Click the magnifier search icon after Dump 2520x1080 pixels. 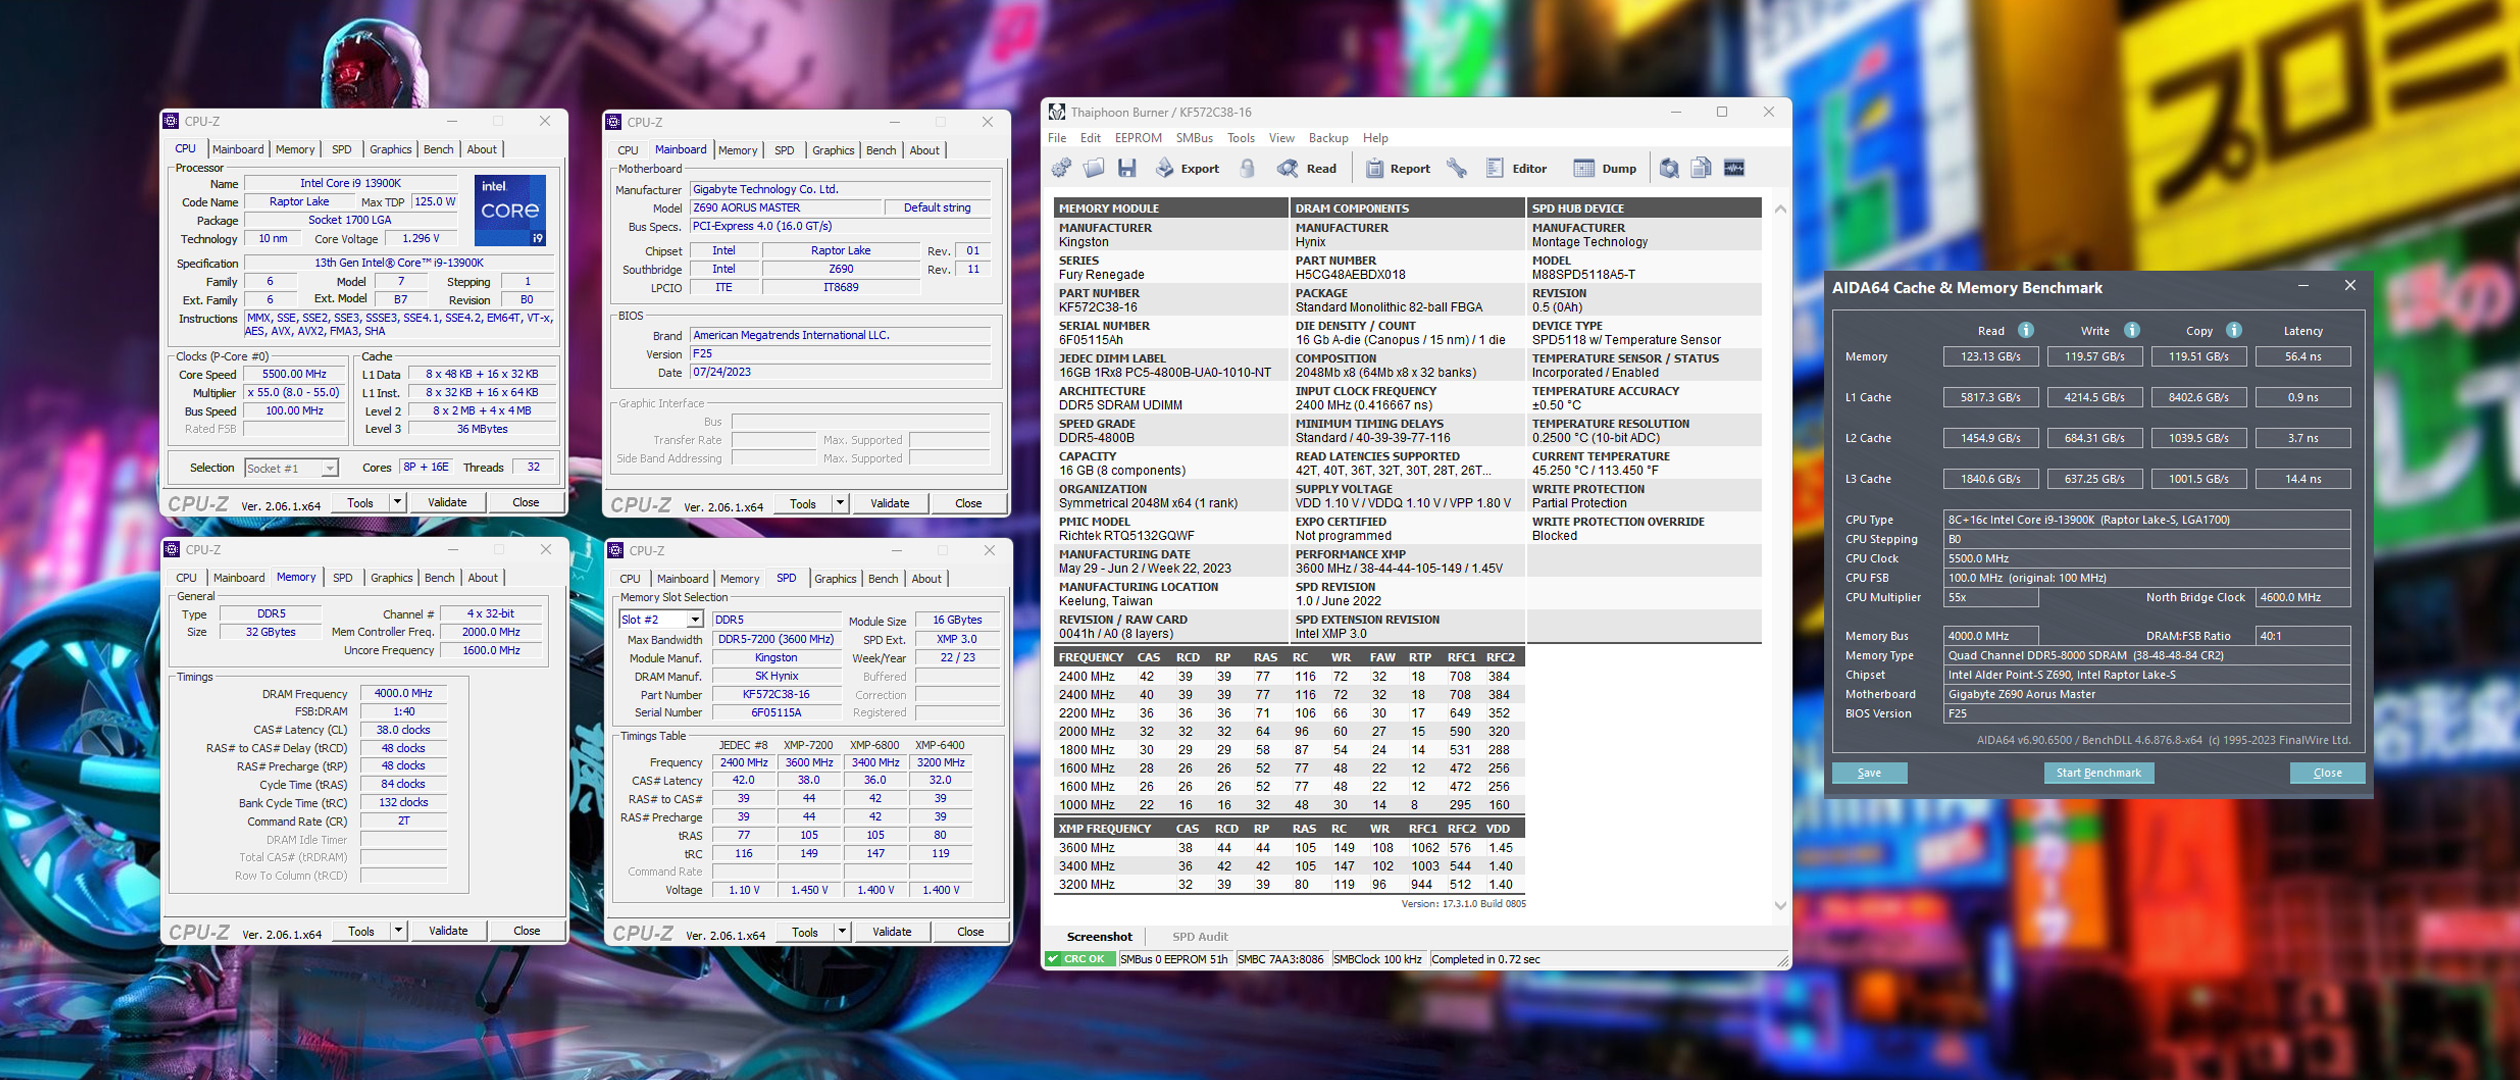pos(1669,168)
